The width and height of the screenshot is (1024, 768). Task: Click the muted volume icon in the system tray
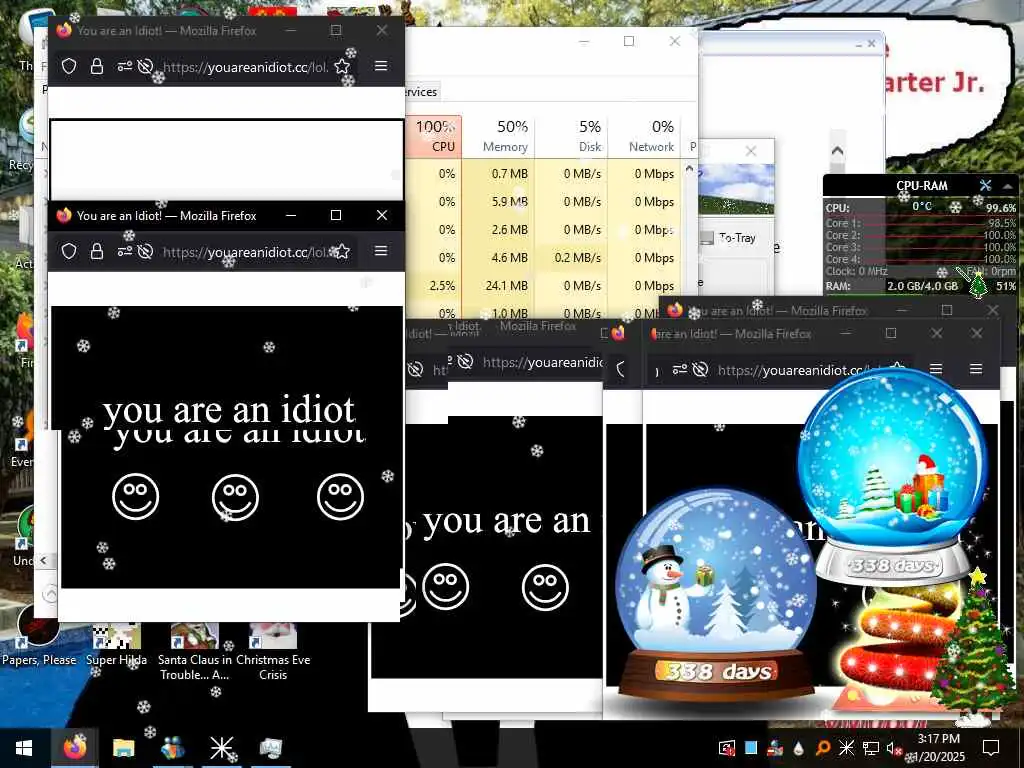(893, 748)
